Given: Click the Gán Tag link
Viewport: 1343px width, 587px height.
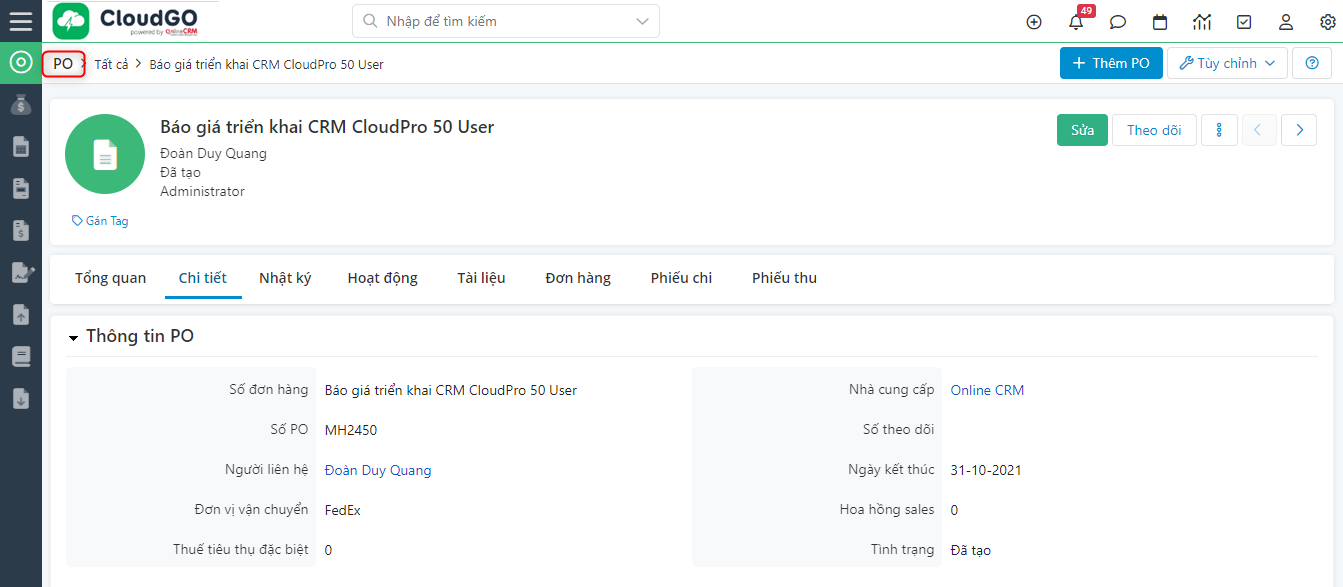Looking at the screenshot, I should [x=100, y=221].
